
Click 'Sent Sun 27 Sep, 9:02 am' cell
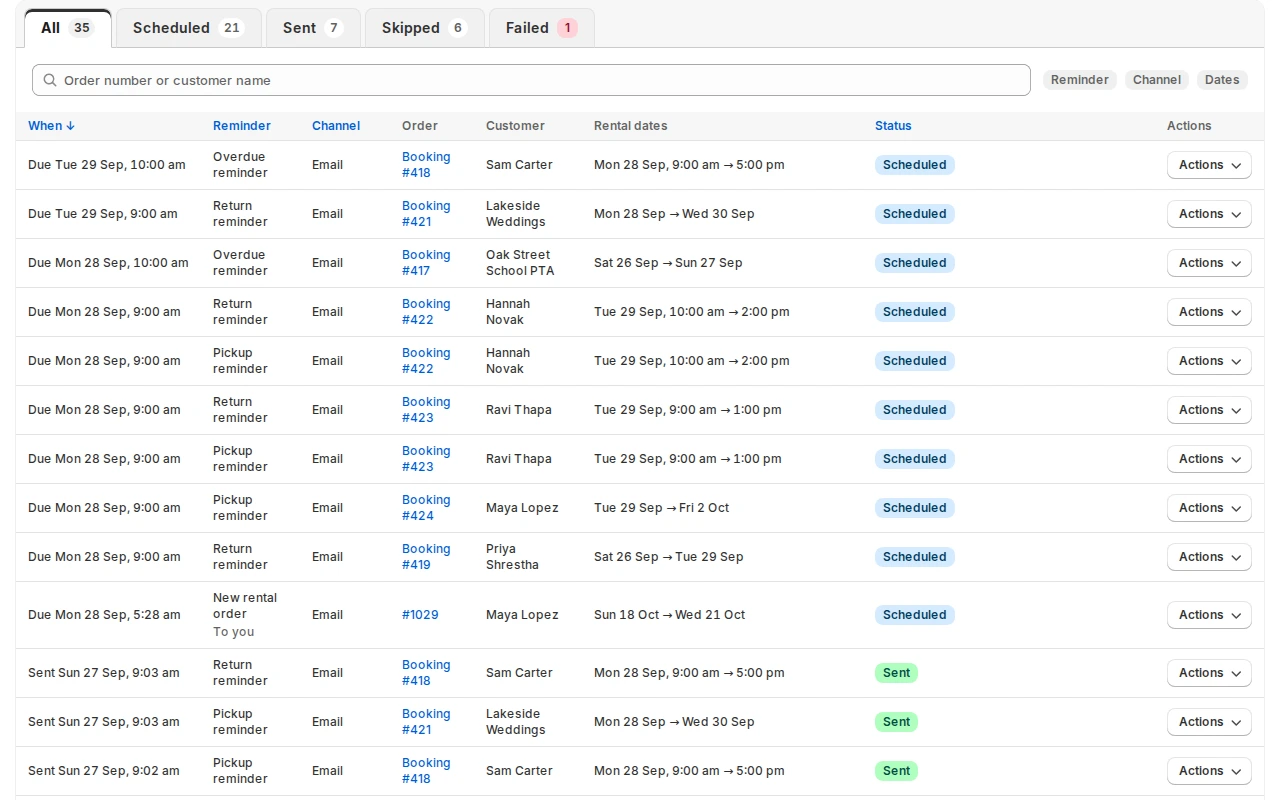pos(104,771)
